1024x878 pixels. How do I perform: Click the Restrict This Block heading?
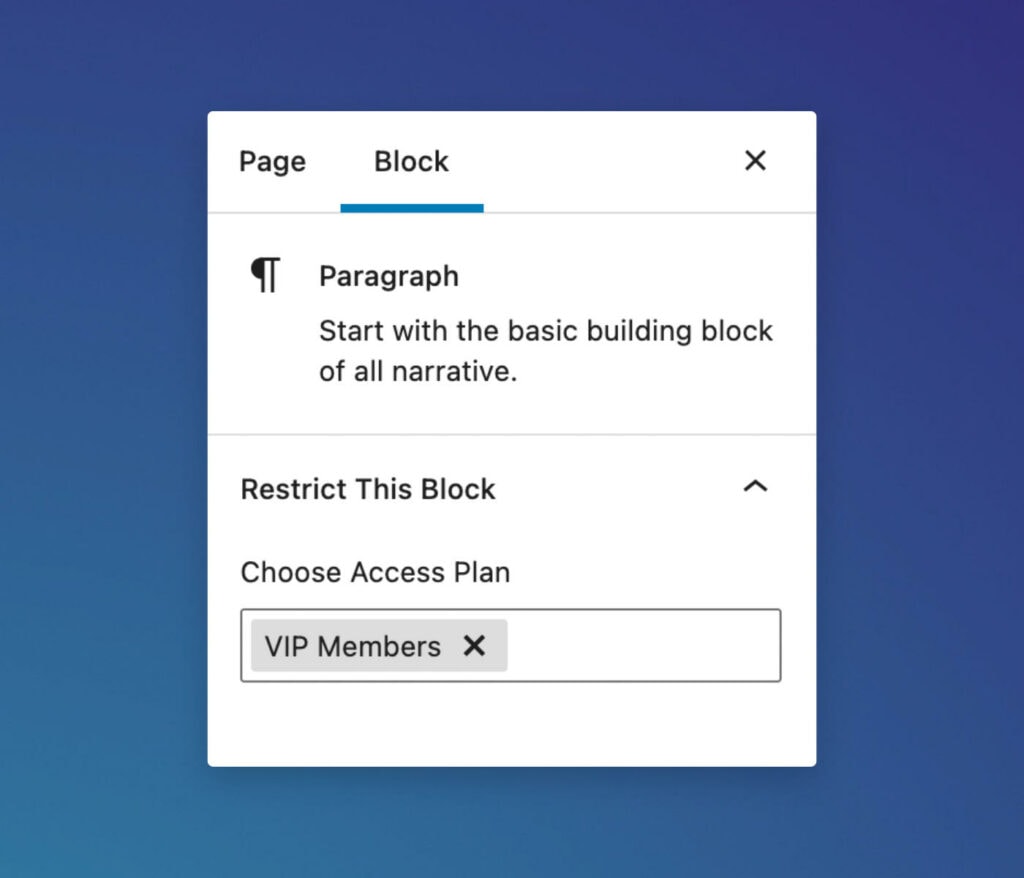pos(367,489)
